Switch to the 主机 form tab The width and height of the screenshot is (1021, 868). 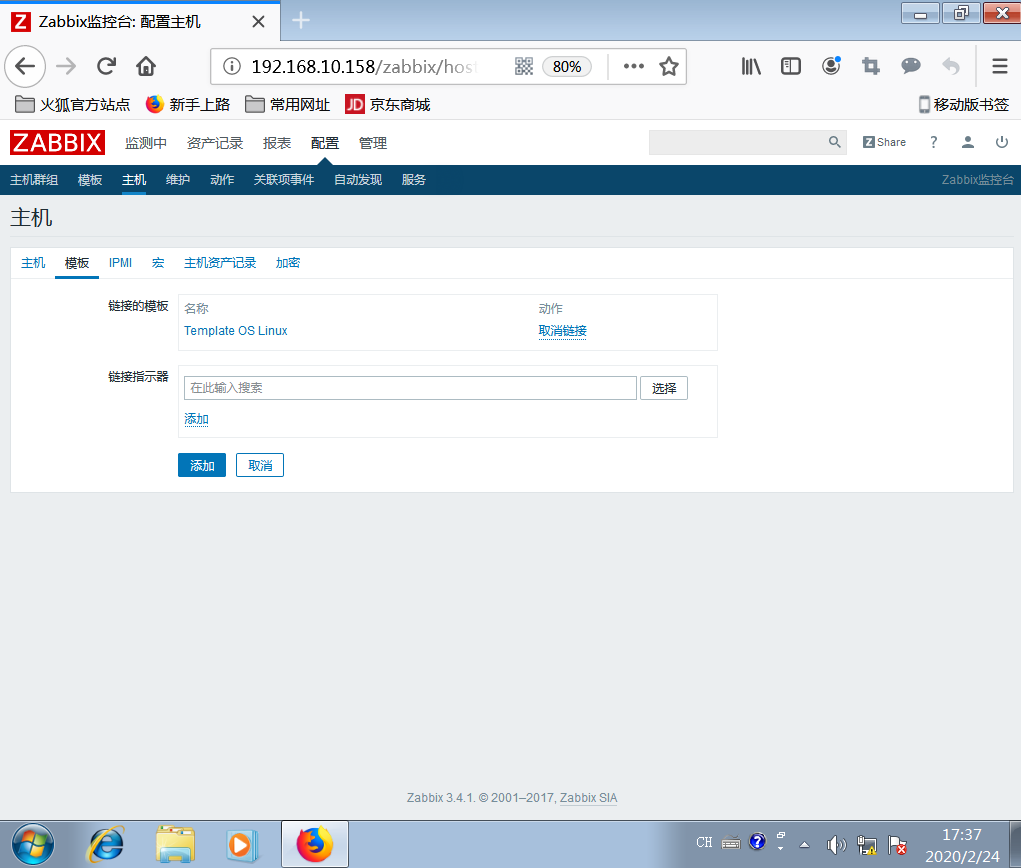tap(33, 262)
